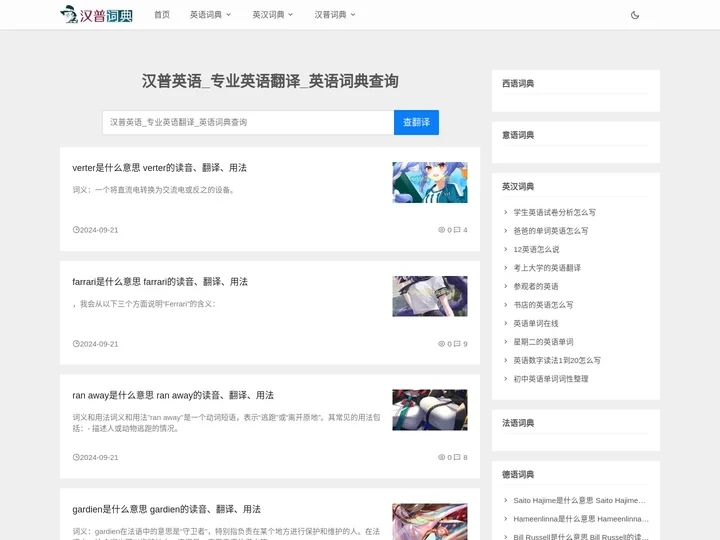Open sidebar link 学生英语试卷分析怎么写
This screenshot has width=720, height=540.
(x=554, y=212)
